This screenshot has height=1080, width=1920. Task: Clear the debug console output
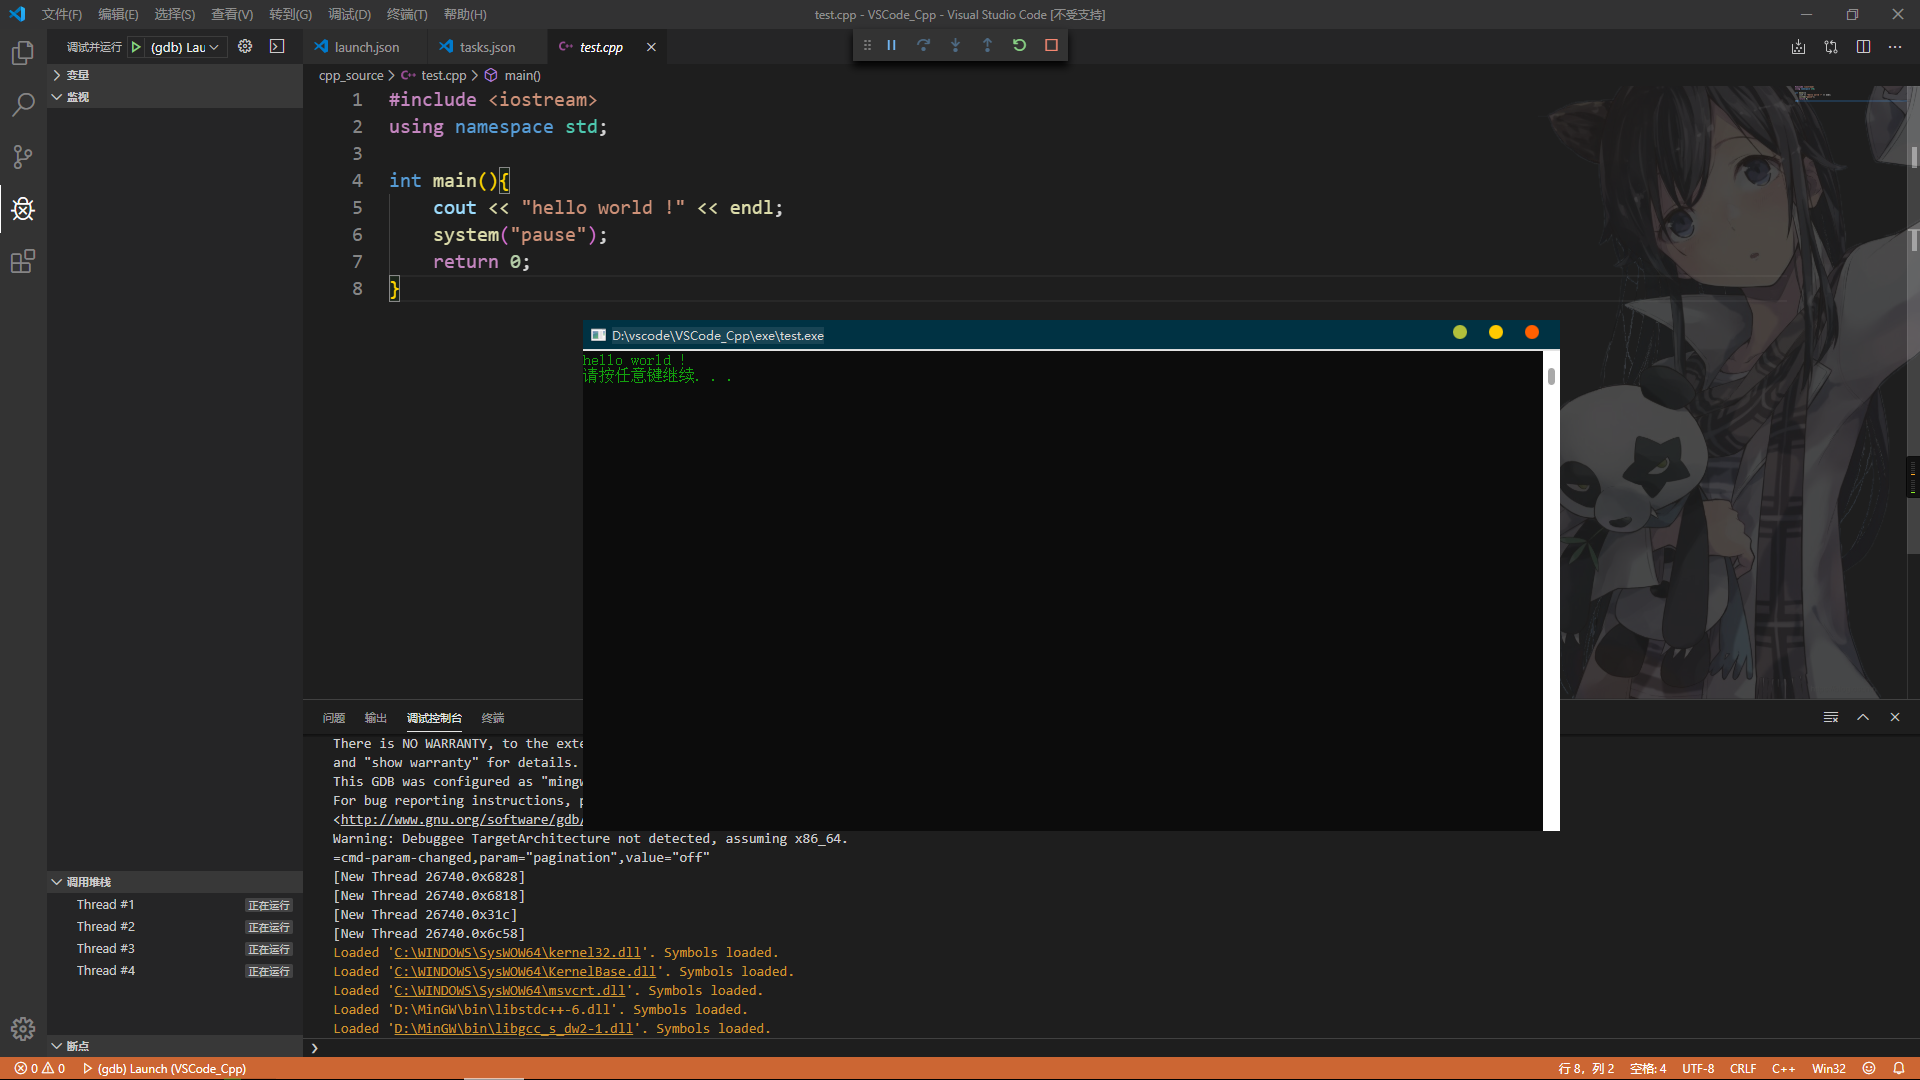coord(1831,717)
